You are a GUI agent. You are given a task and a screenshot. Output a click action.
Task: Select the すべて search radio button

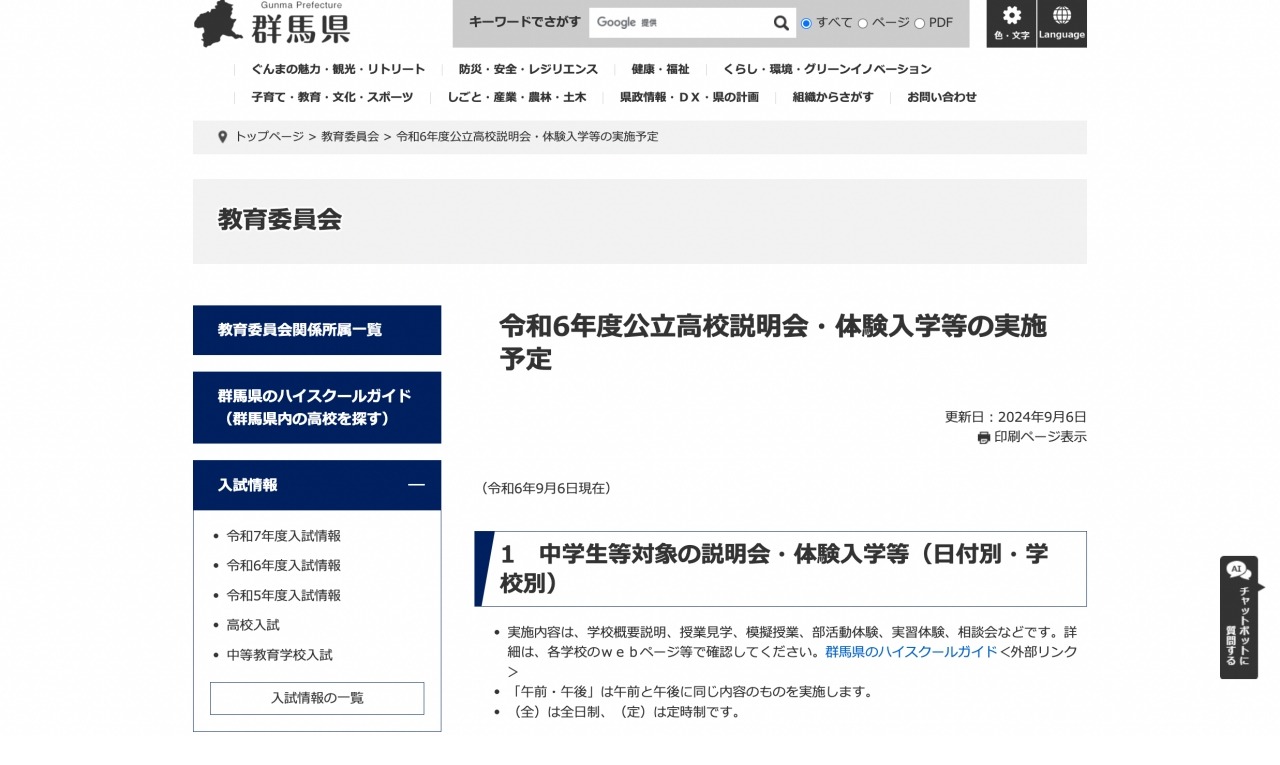(x=807, y=23)
